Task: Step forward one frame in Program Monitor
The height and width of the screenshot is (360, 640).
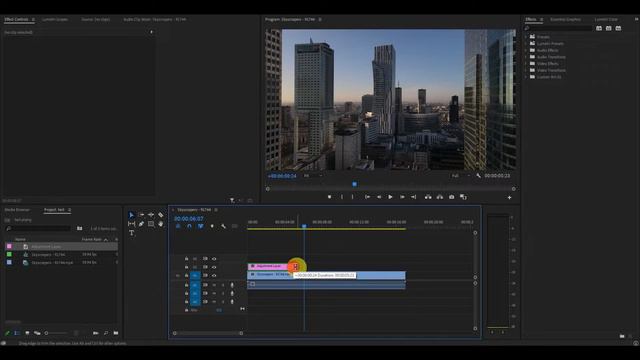Action: pyautogui.click(x=402, y=197)
